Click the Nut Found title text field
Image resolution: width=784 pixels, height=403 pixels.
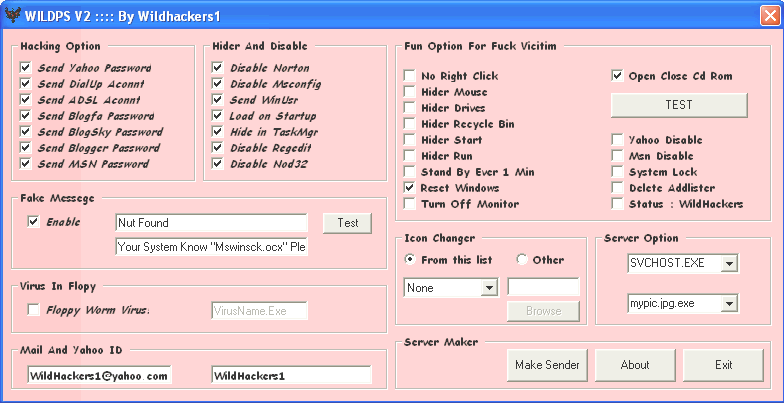click(x=212, y=222)
